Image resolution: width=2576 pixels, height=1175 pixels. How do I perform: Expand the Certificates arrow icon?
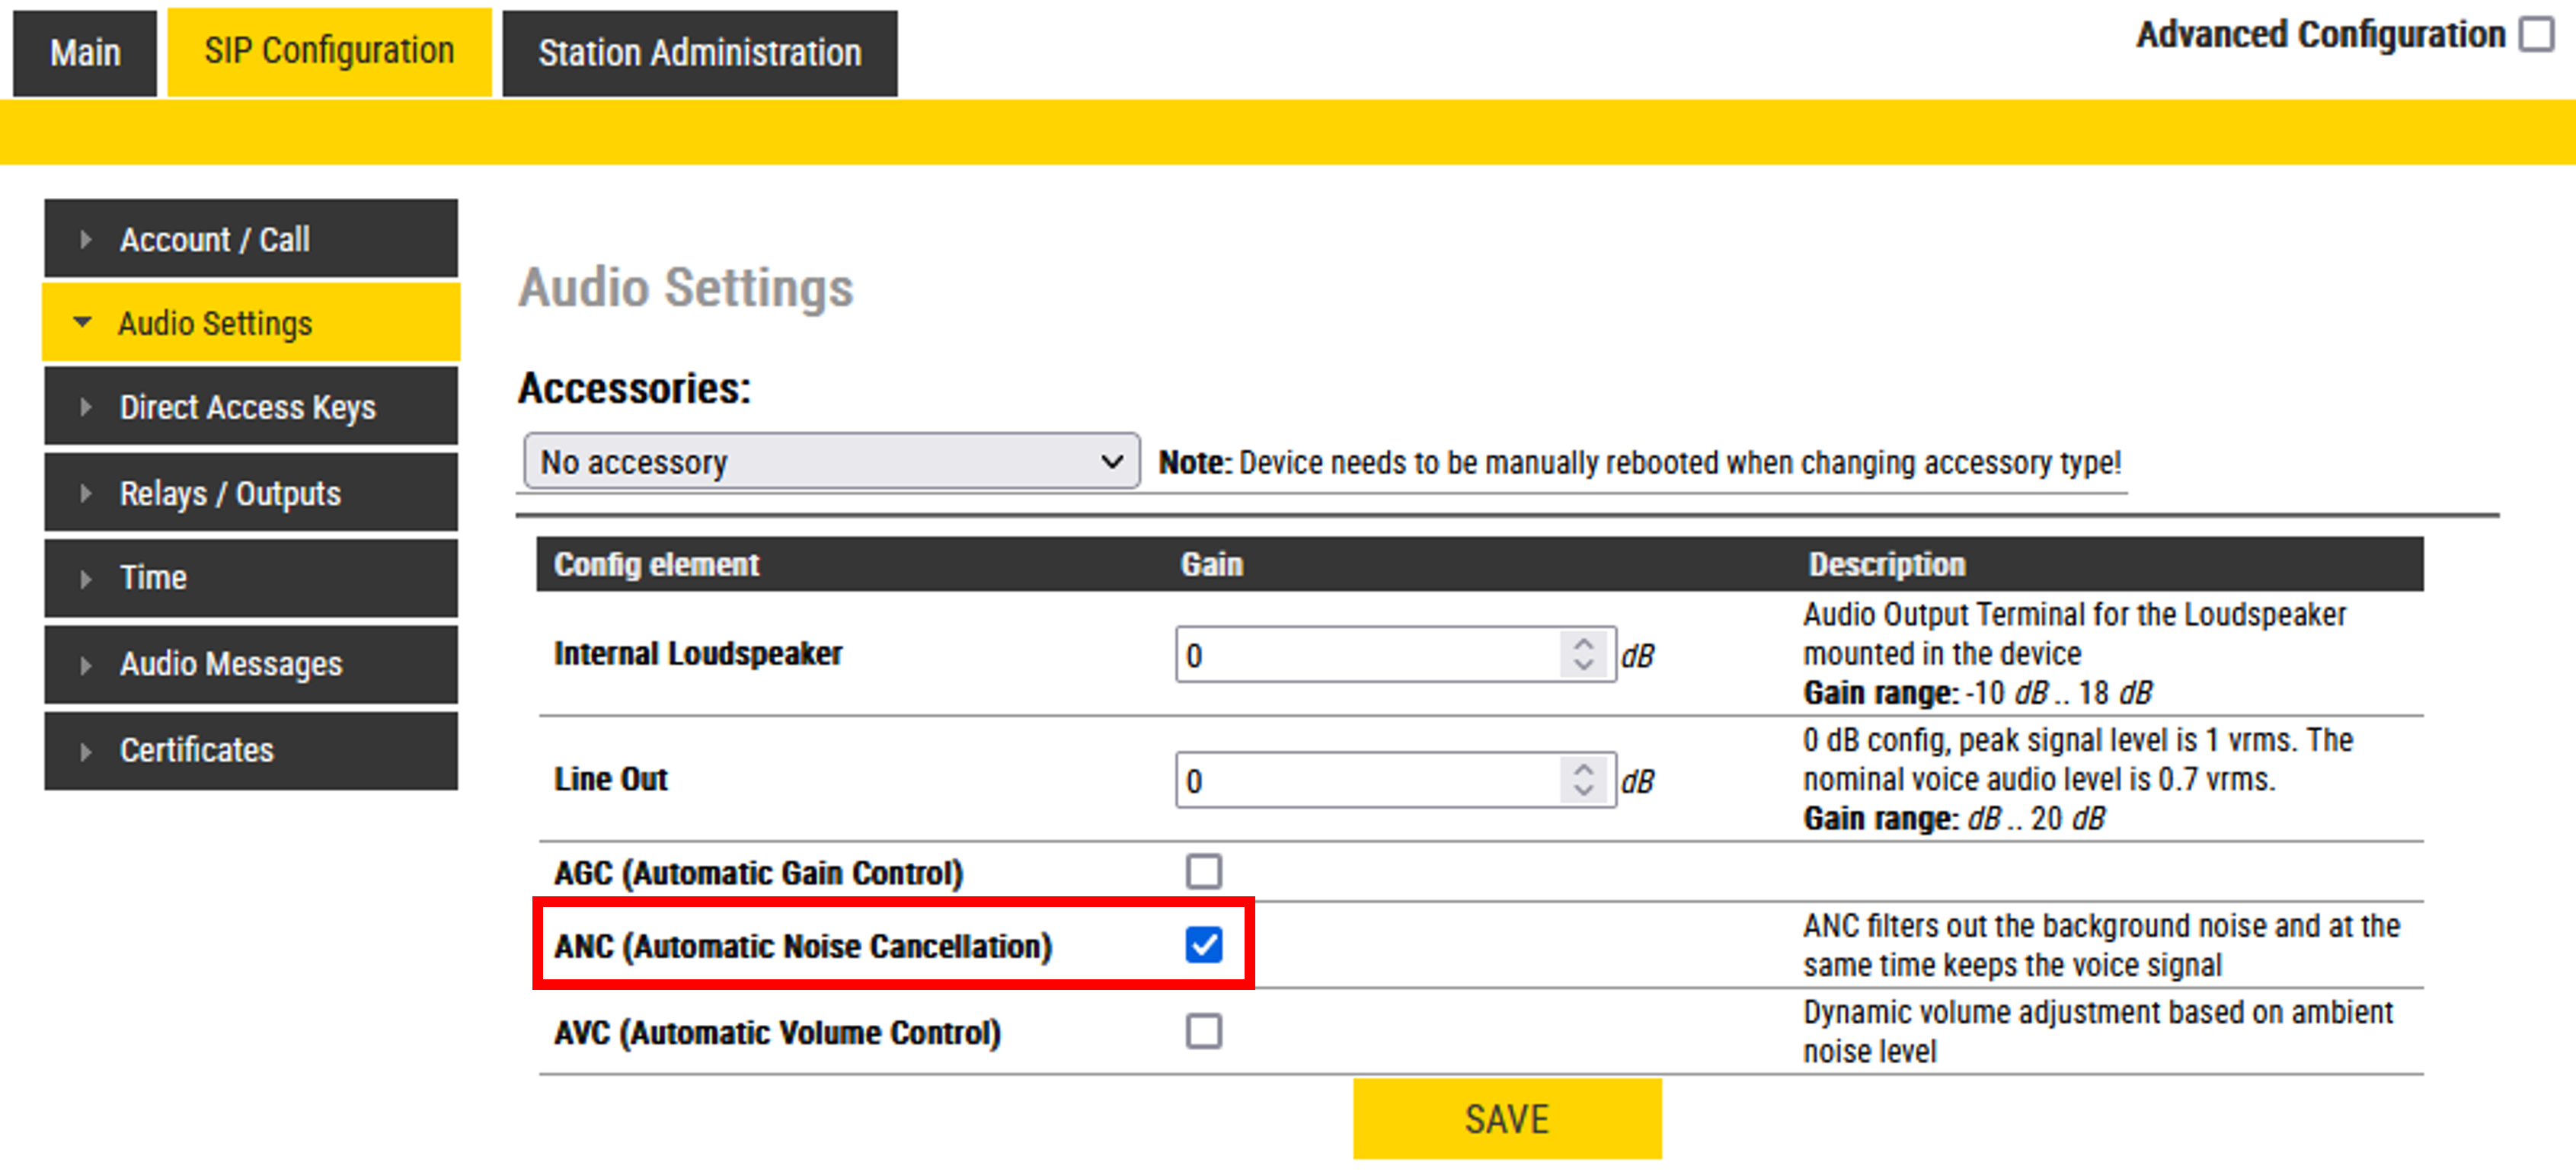(86, 750)
